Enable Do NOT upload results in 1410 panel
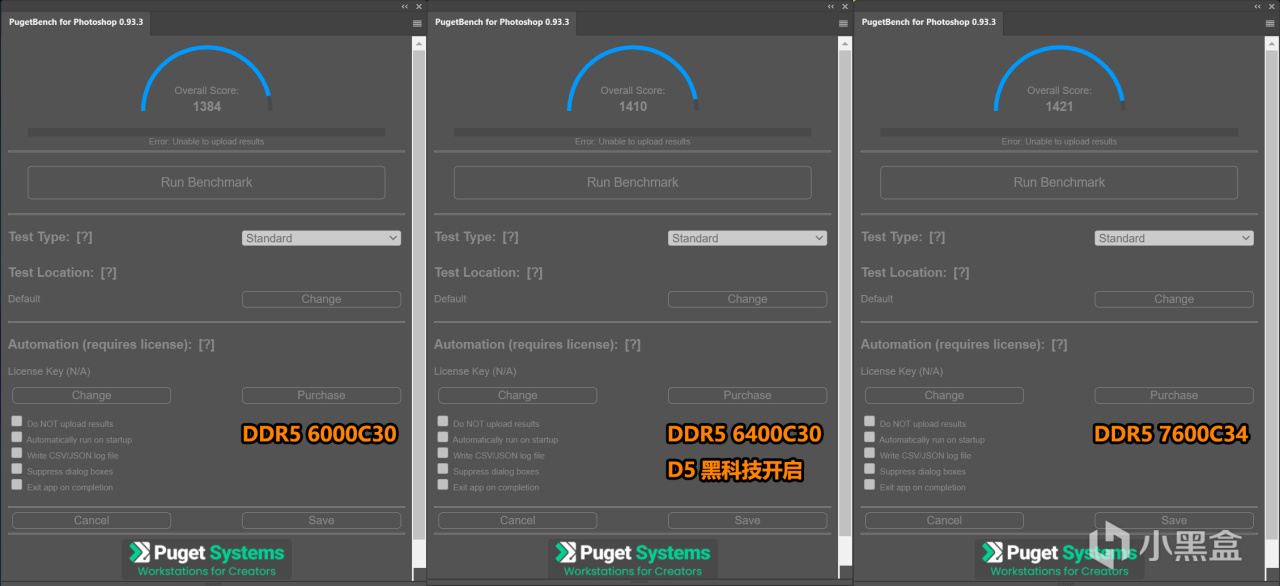The image size is (1280, 586). click(443, 421)
